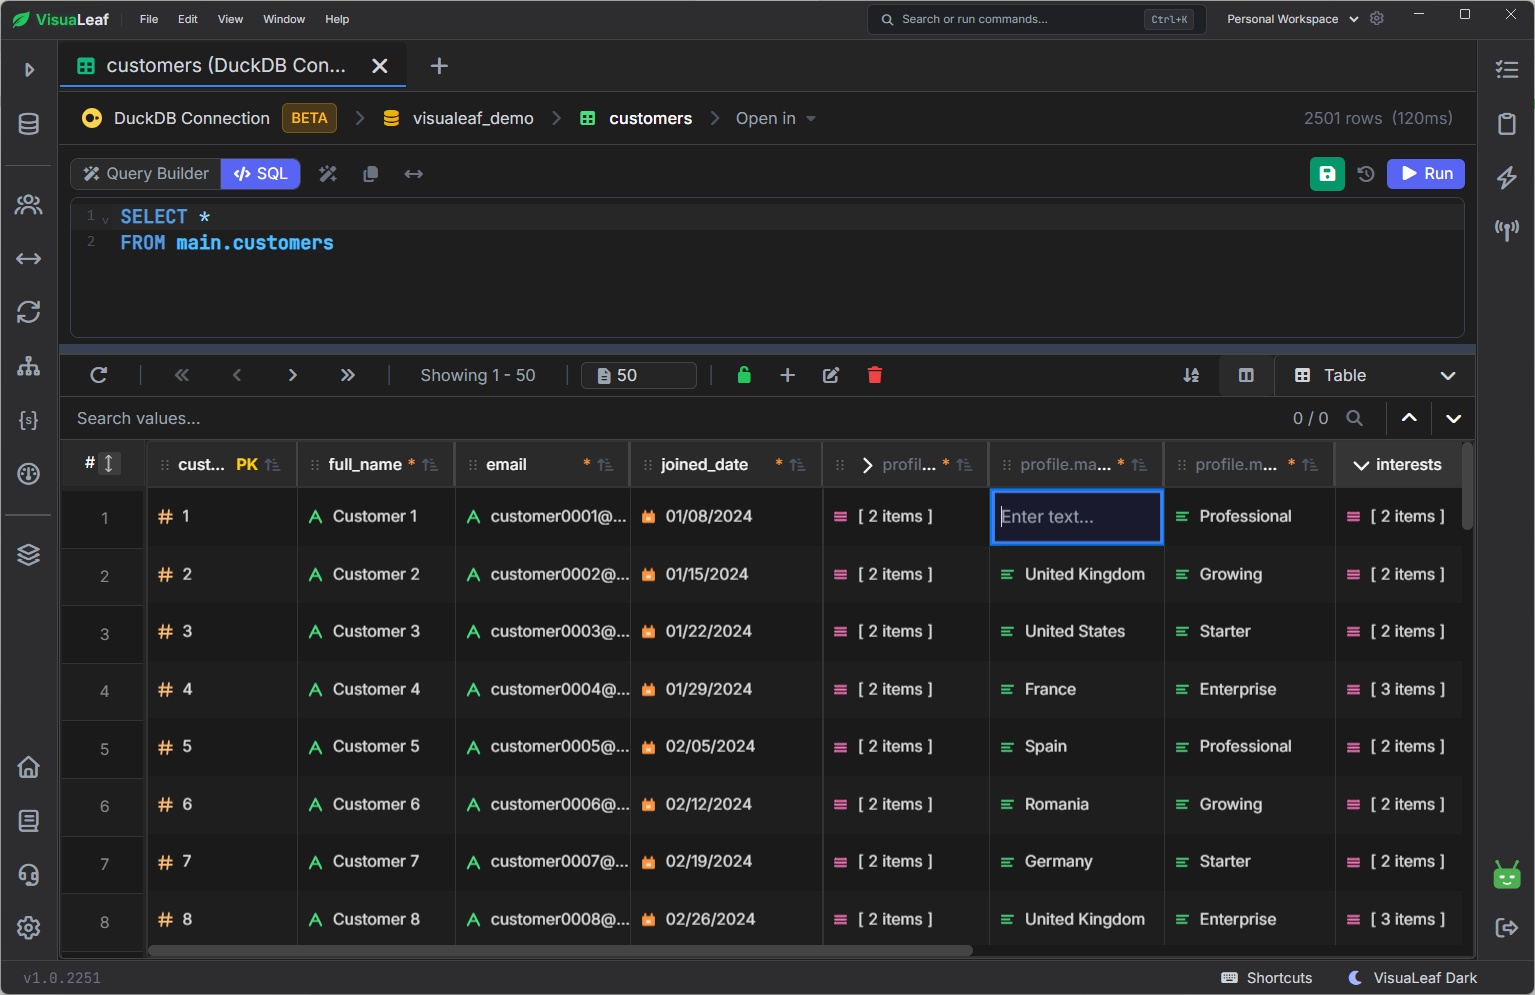Viewport: 1535px width, 995px height.
Task: Click the sort order icon in results toolbar
Action: pyautogui.click(x=1191, y=375)
